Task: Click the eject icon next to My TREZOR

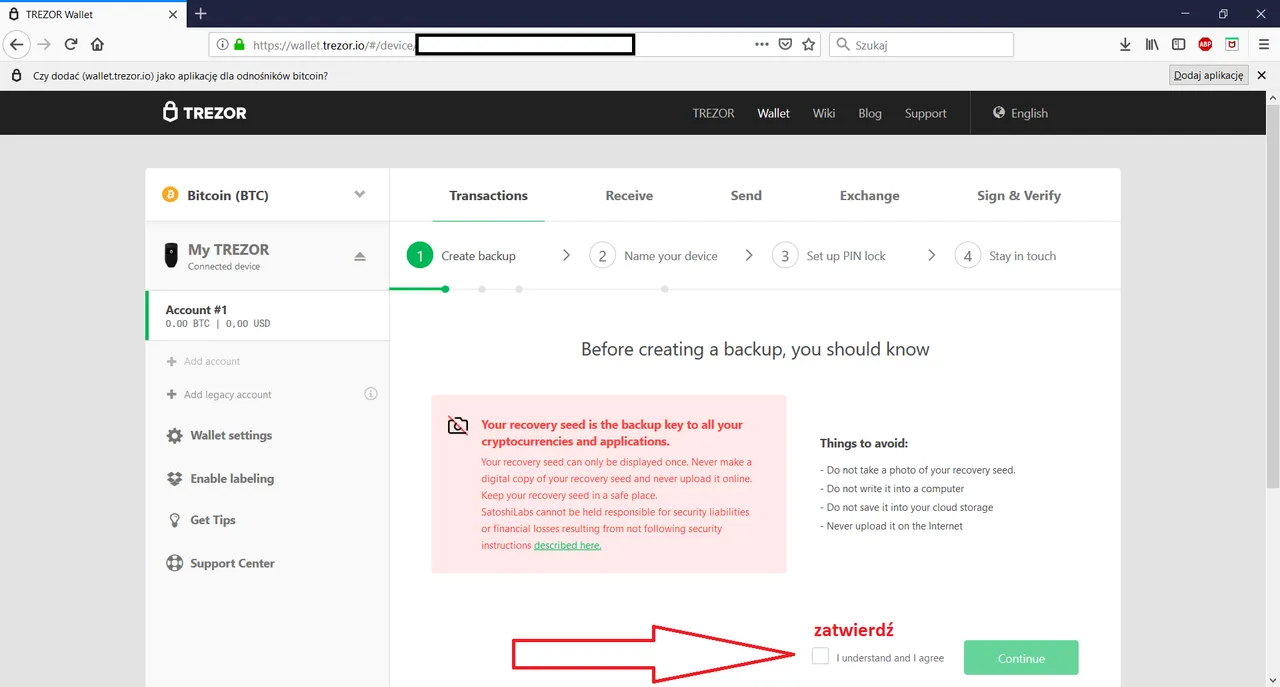Action: click(360, 257)
